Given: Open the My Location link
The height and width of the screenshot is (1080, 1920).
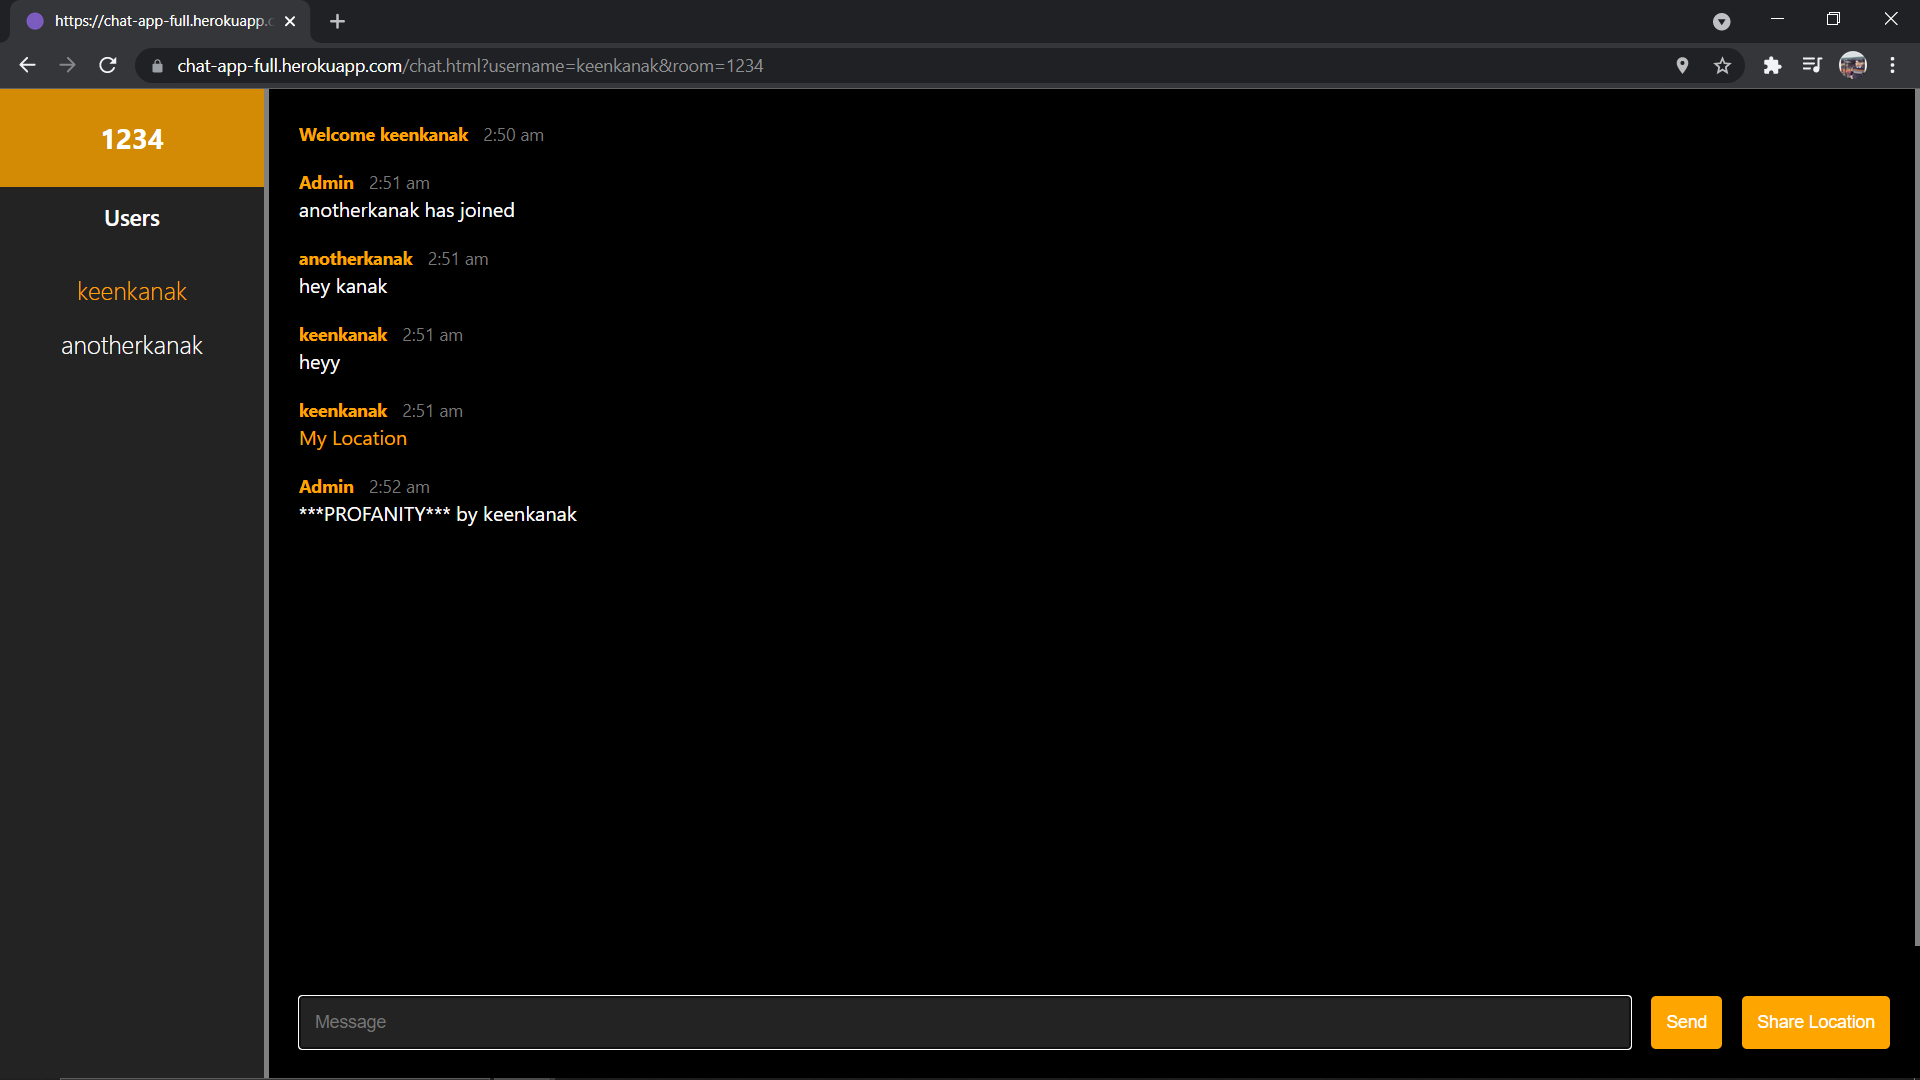Looking at the screenshot, I should [x=353, y=438].
